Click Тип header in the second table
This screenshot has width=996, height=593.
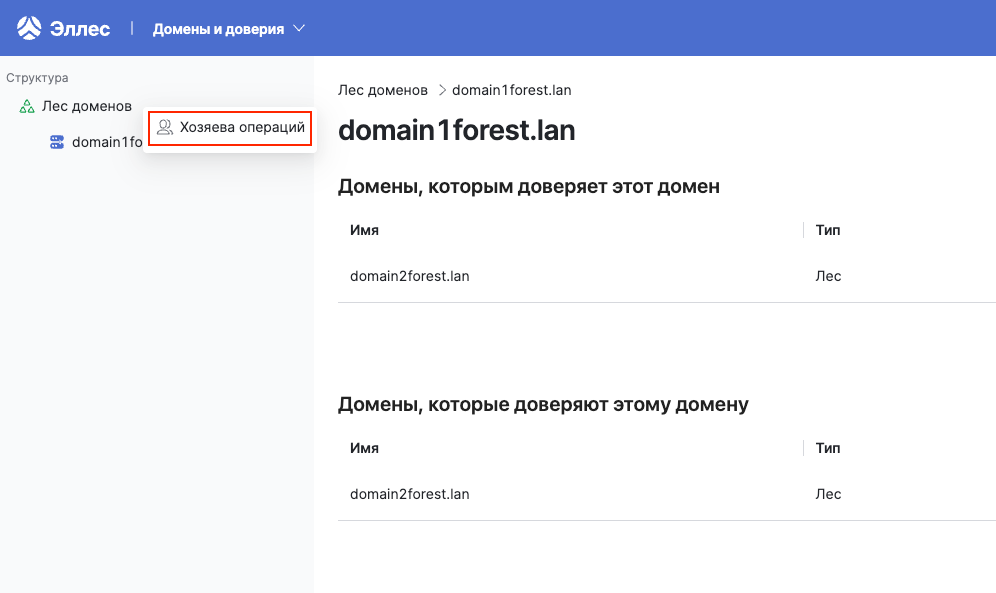(x=827, y=448)
